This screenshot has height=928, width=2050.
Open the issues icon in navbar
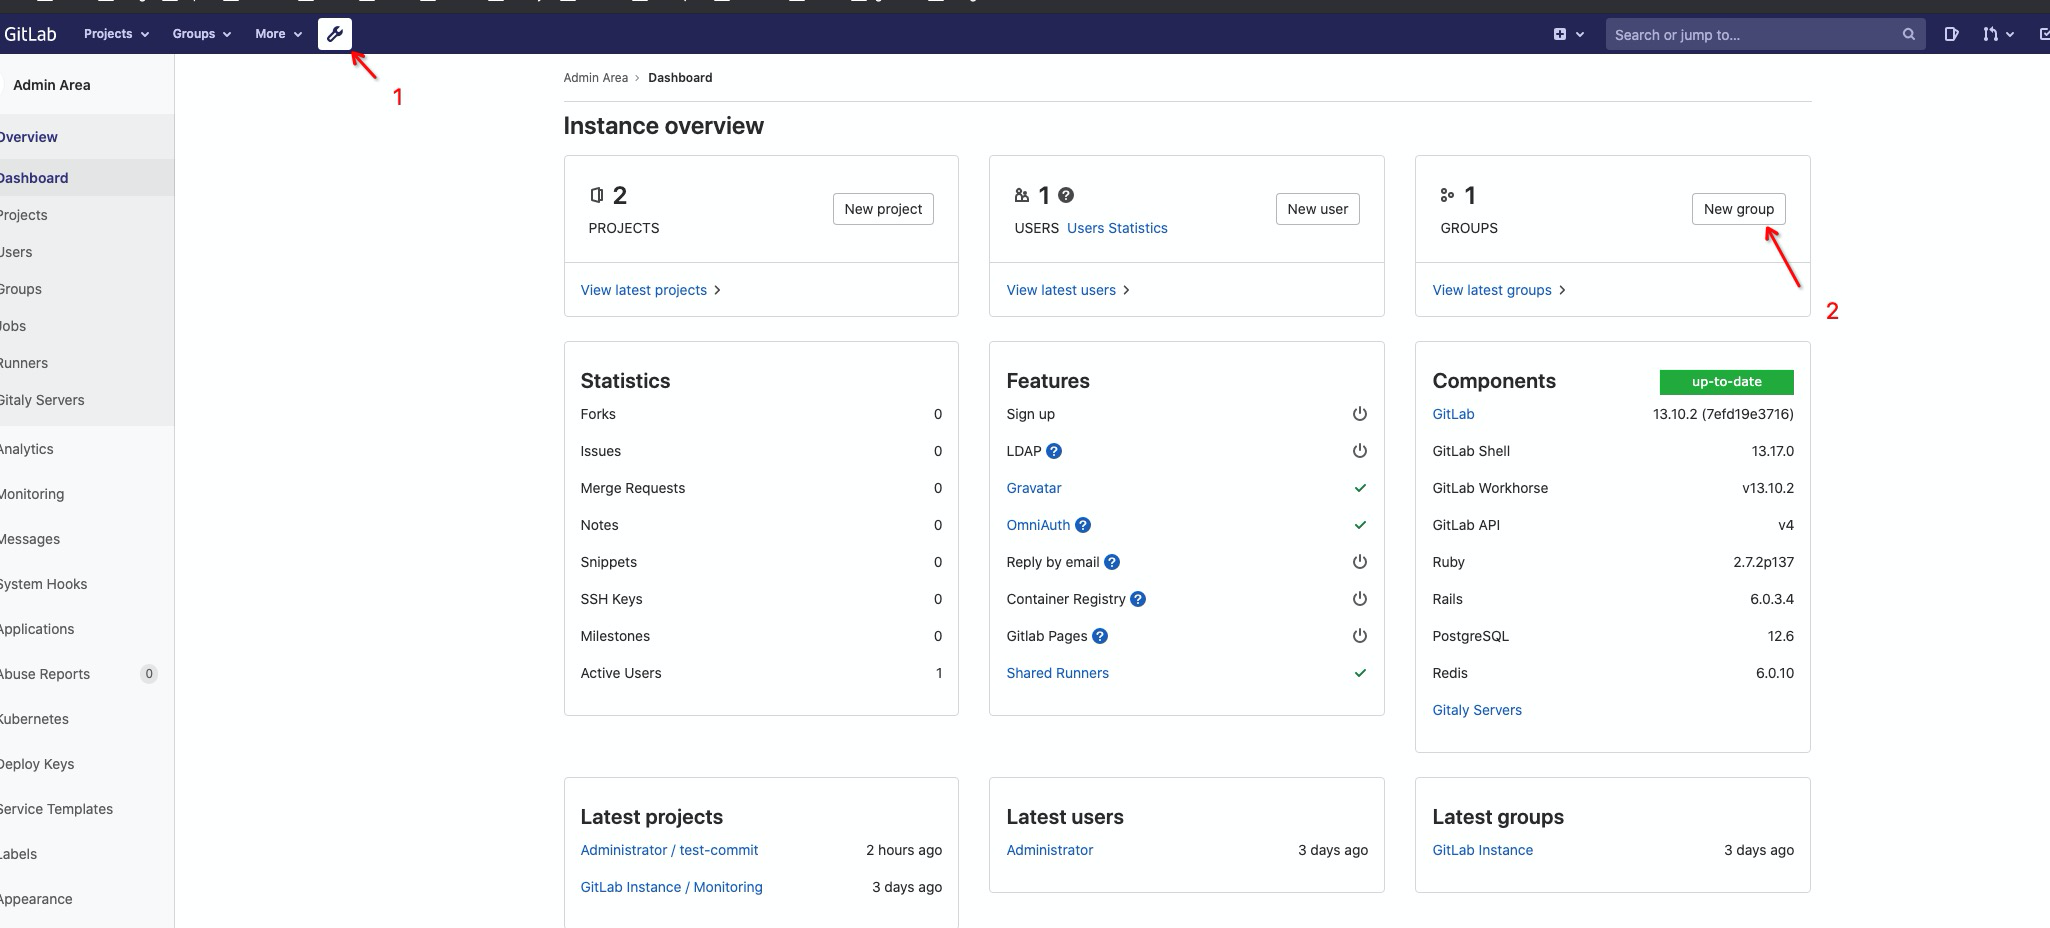click(1951, 34)
